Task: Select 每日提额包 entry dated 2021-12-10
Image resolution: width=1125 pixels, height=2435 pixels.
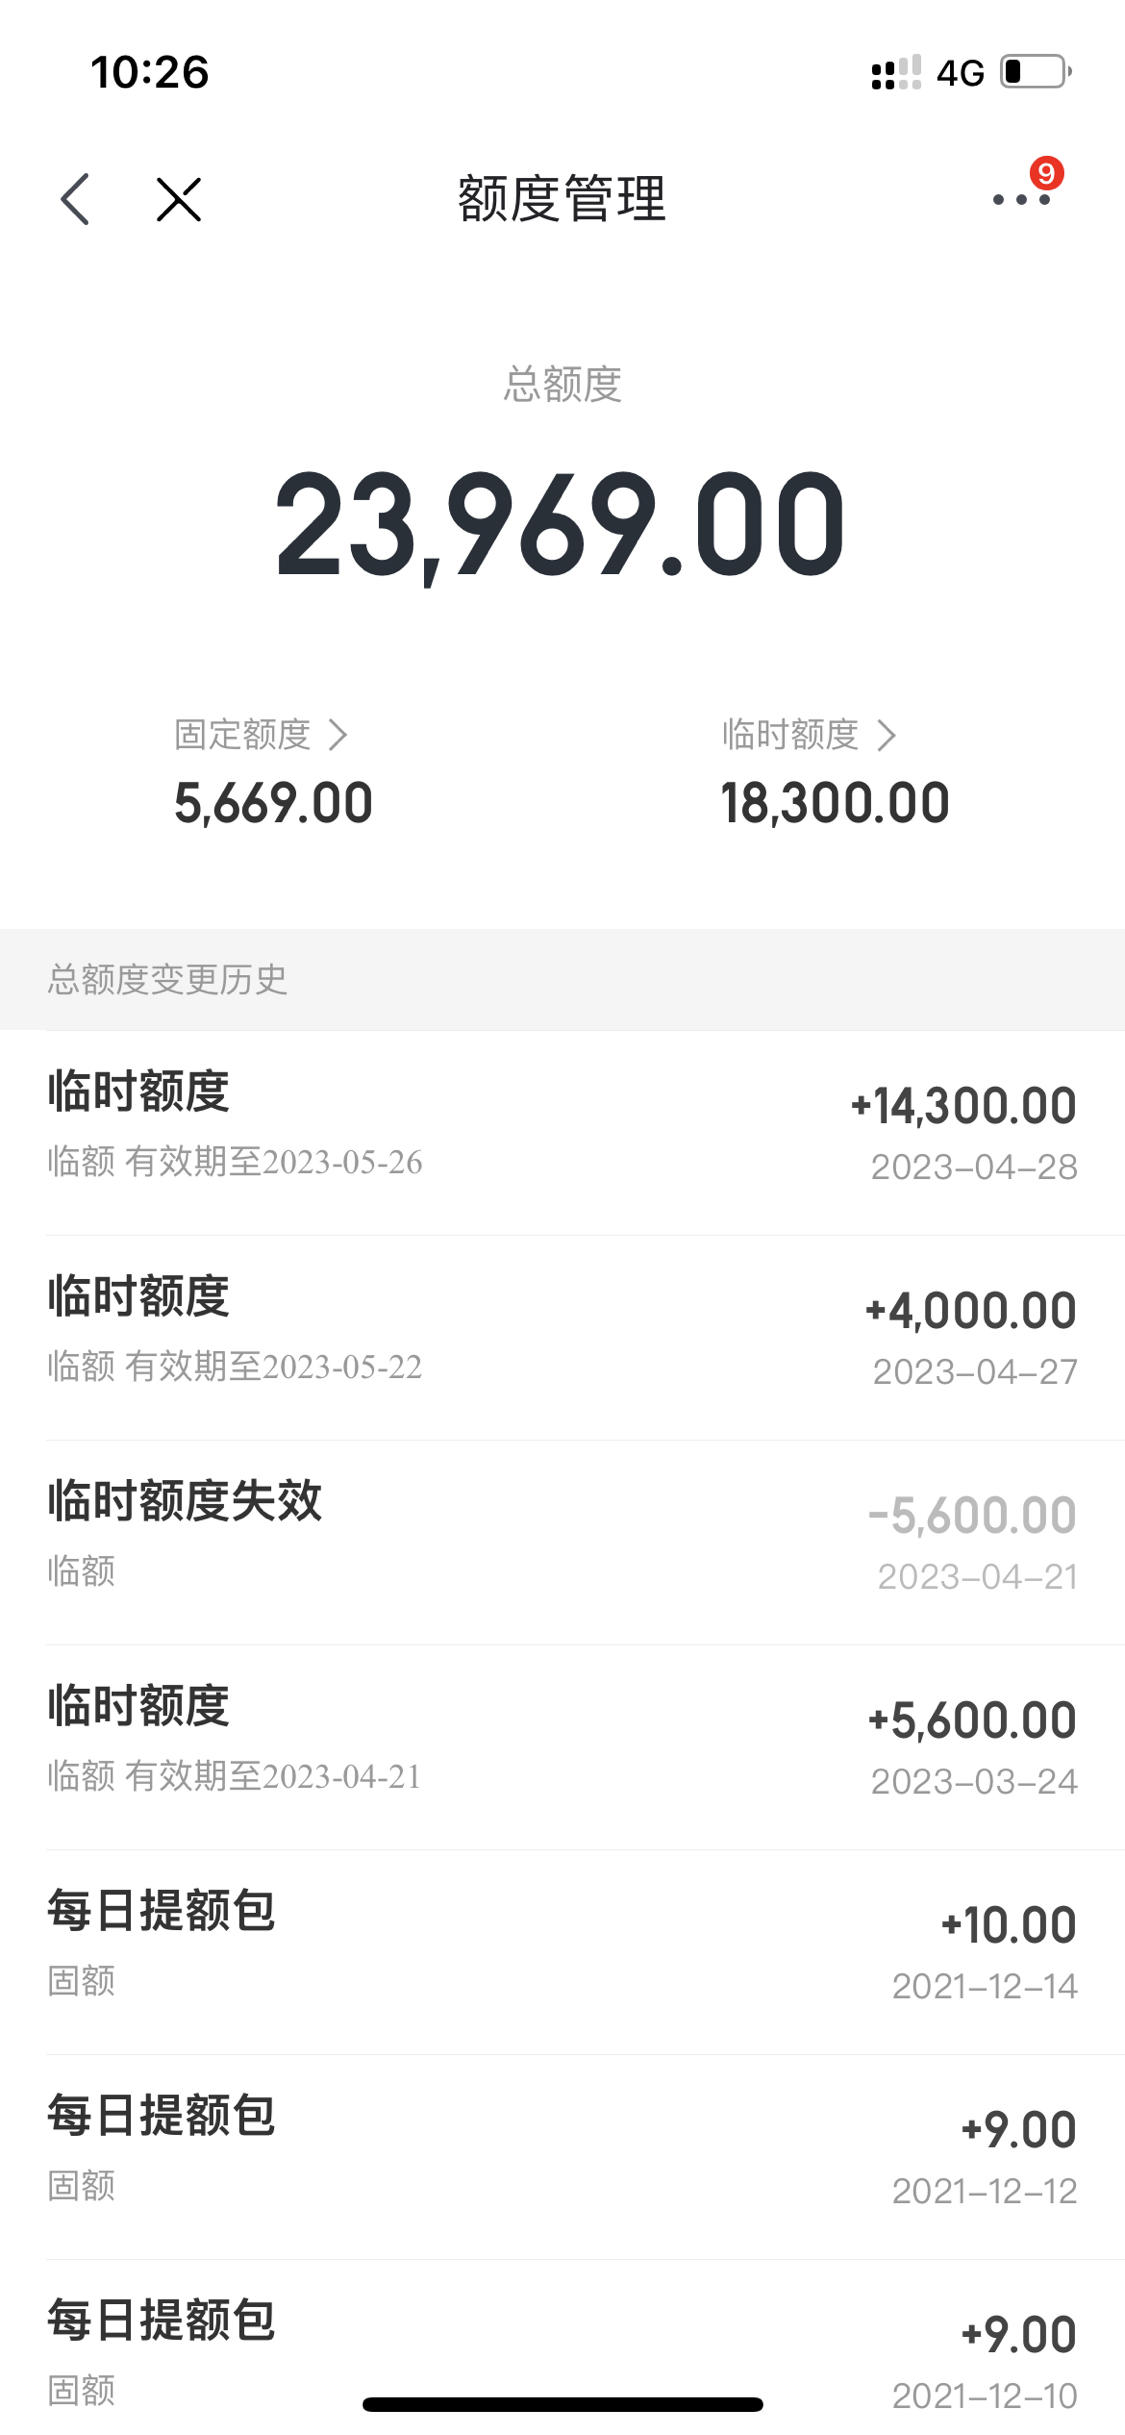Action: (562, 2348)
